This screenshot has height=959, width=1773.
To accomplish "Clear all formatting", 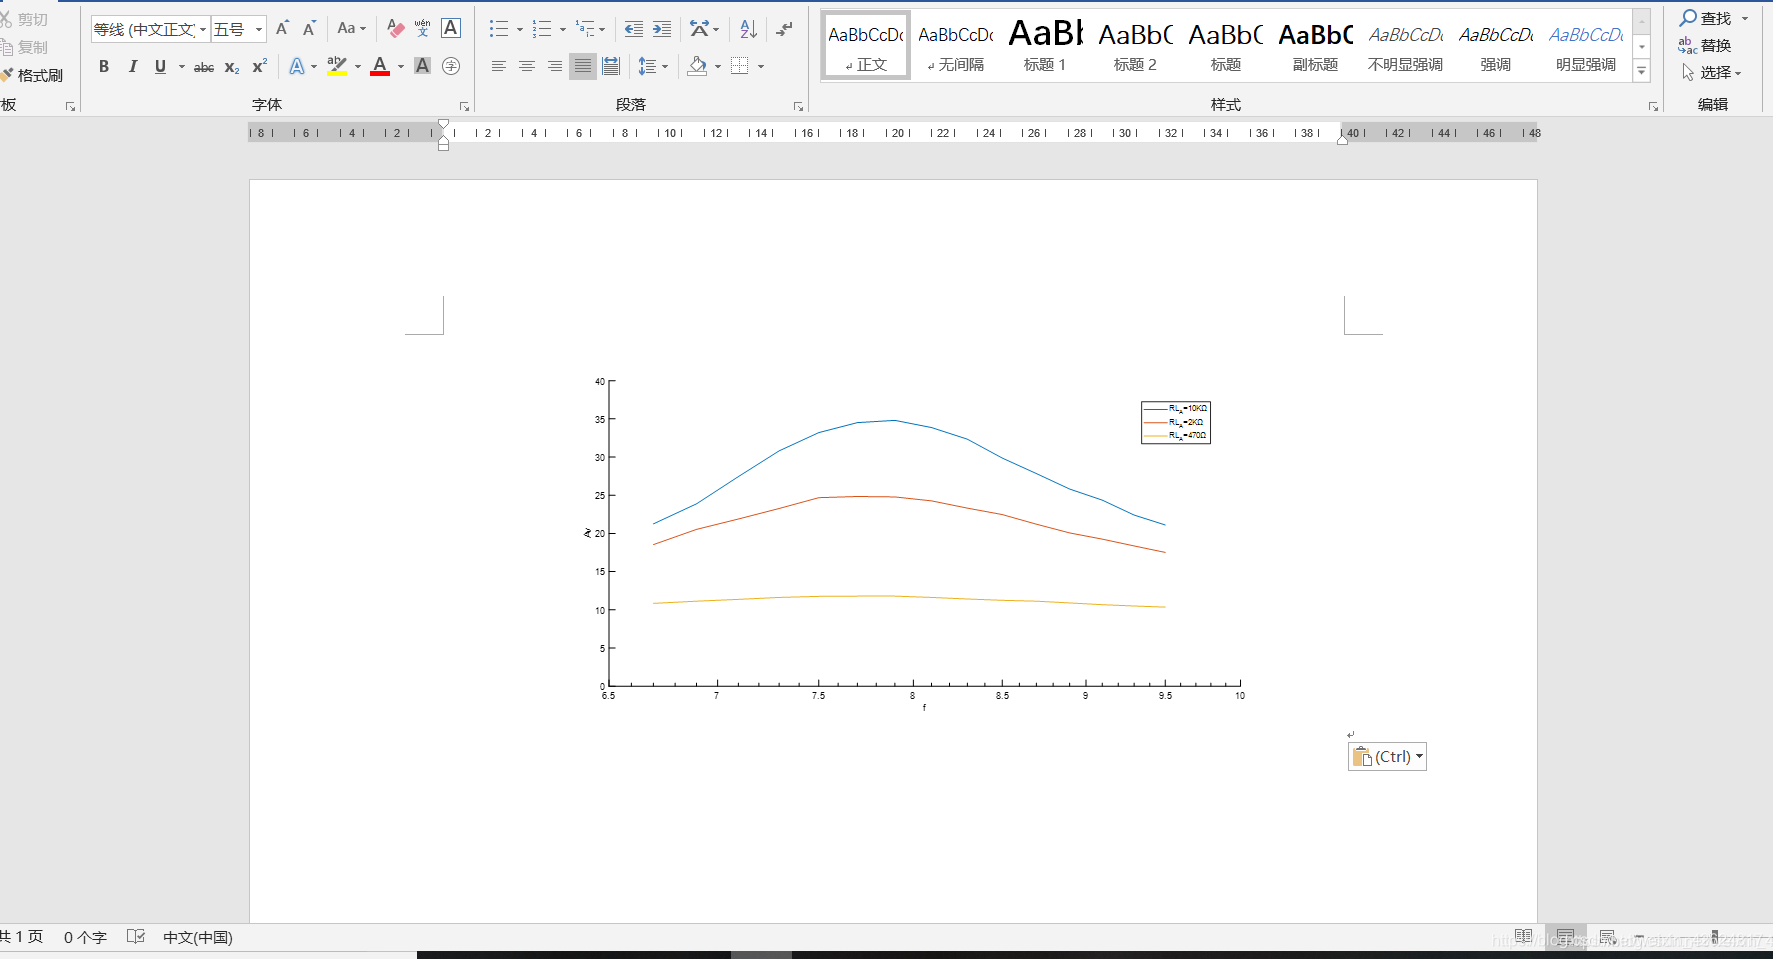I will pos(396,29).
